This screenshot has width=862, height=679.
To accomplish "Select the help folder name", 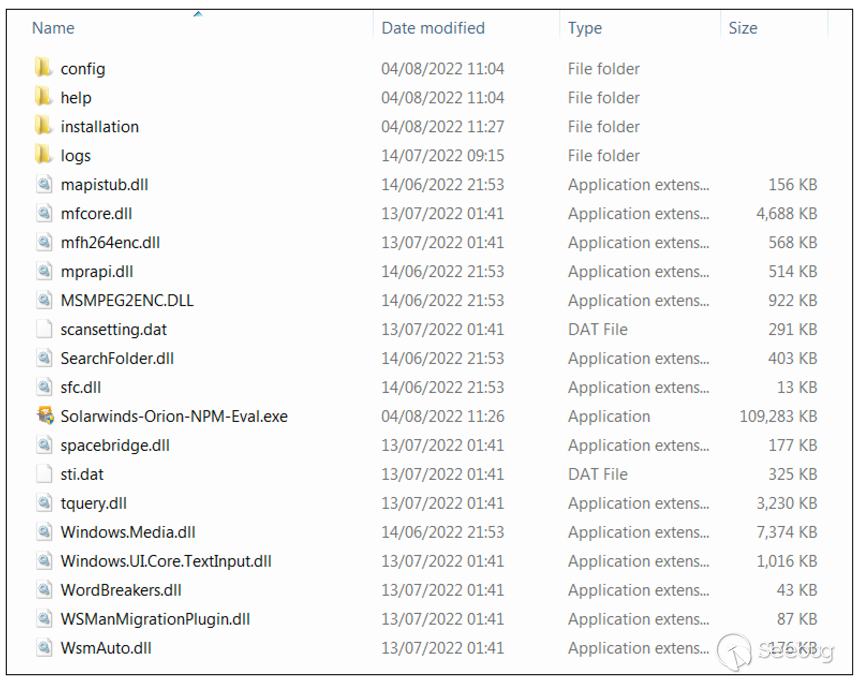I will (76, 98).
